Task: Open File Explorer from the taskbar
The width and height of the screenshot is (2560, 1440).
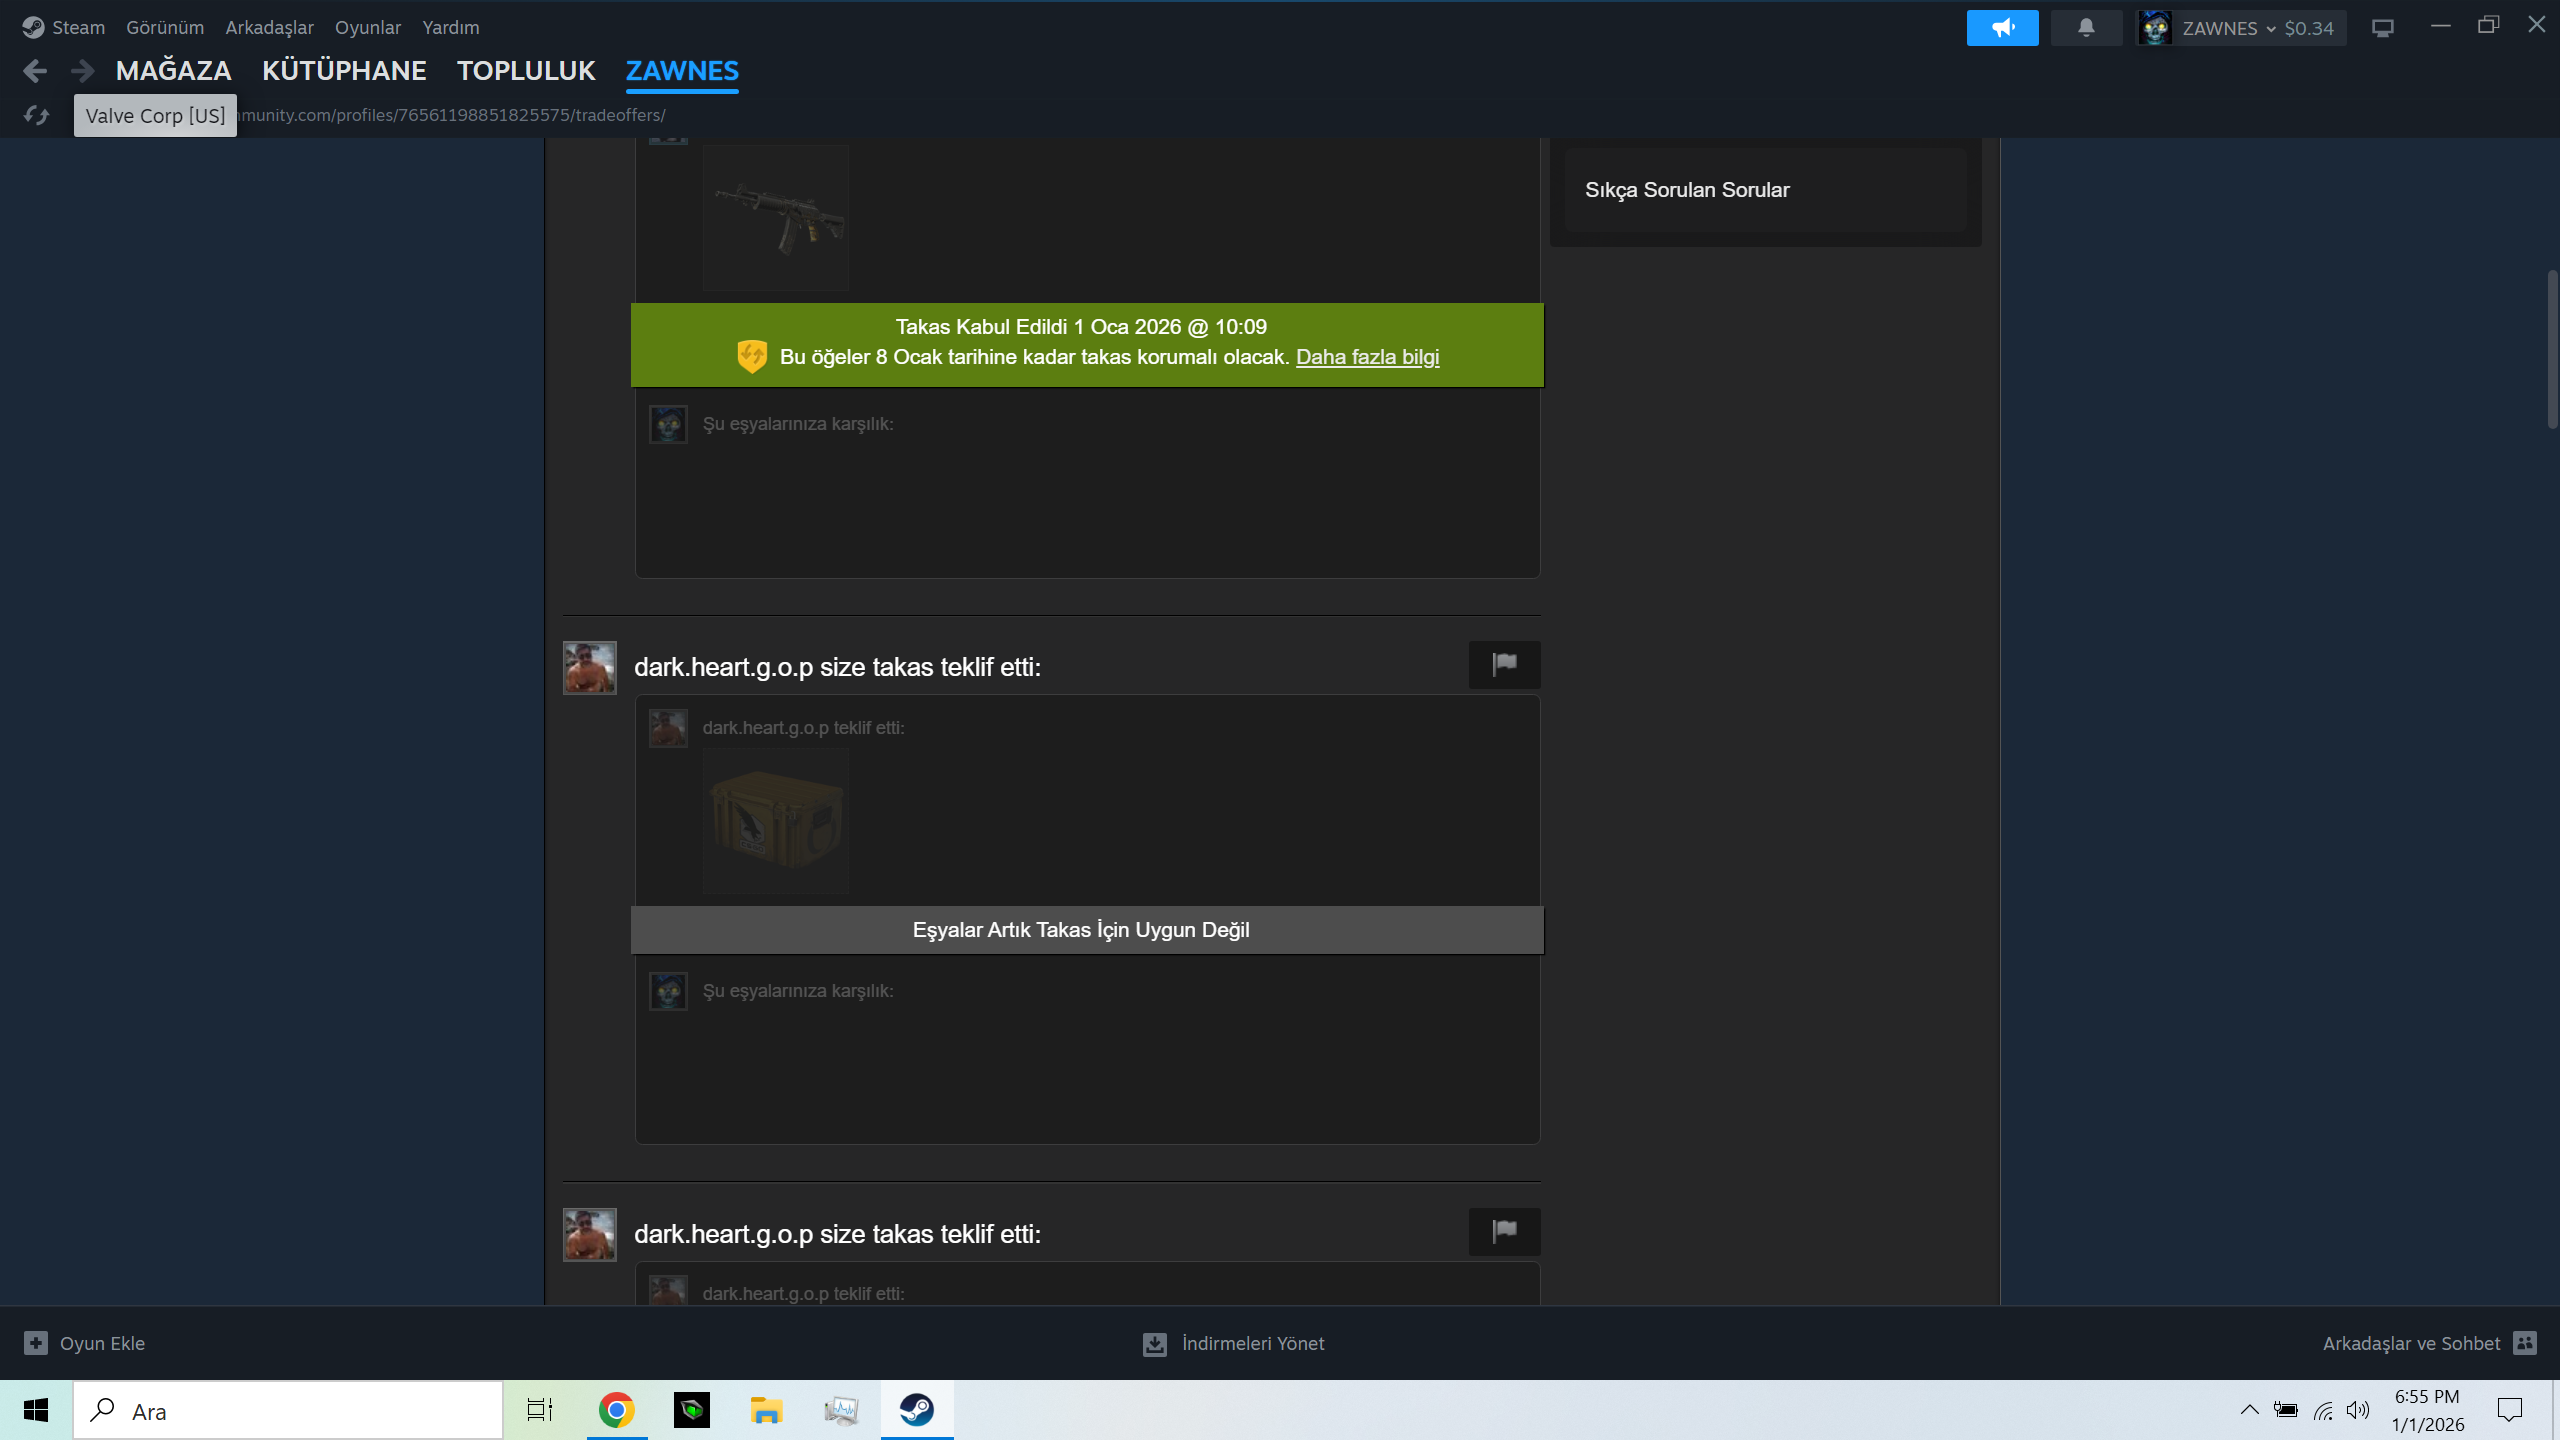Action: click(767, 1410)
